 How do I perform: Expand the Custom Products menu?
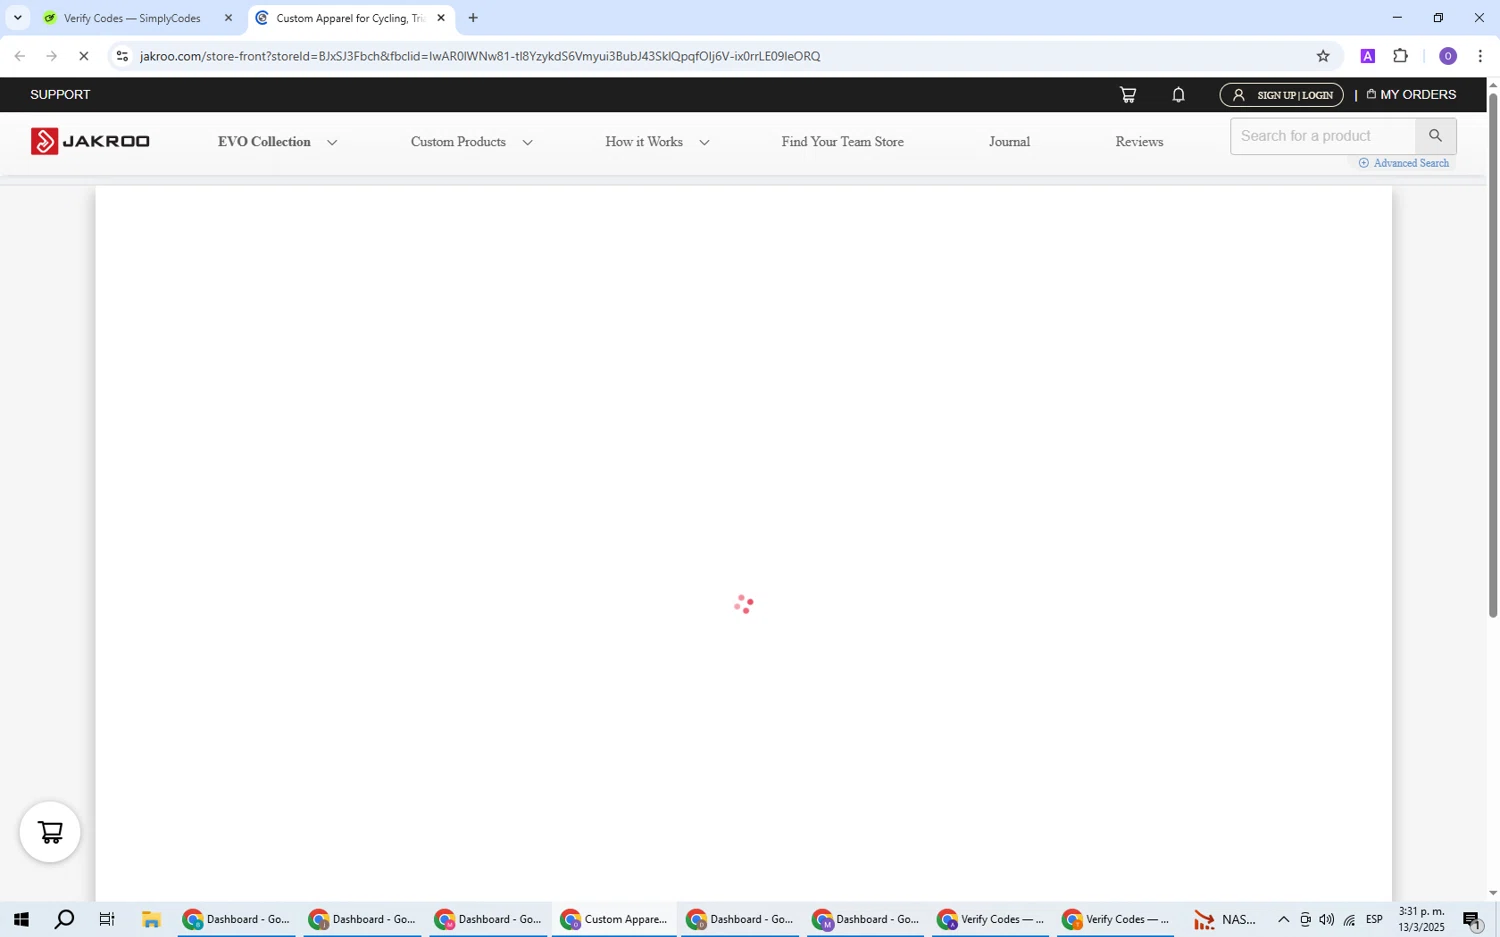tap(471, 142)
